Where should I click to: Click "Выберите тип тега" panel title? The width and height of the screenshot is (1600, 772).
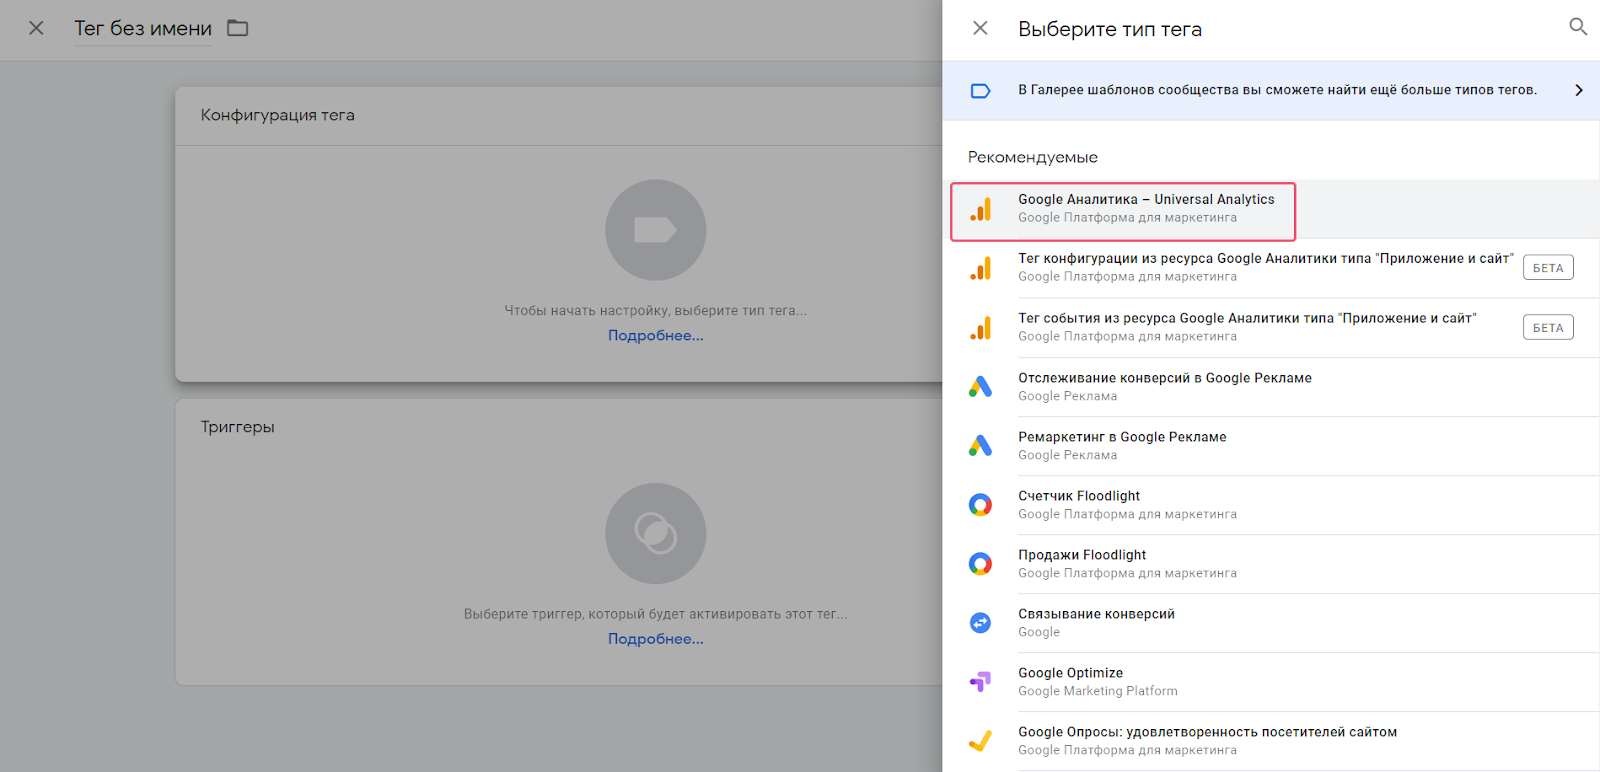[x=1110, y=29]
